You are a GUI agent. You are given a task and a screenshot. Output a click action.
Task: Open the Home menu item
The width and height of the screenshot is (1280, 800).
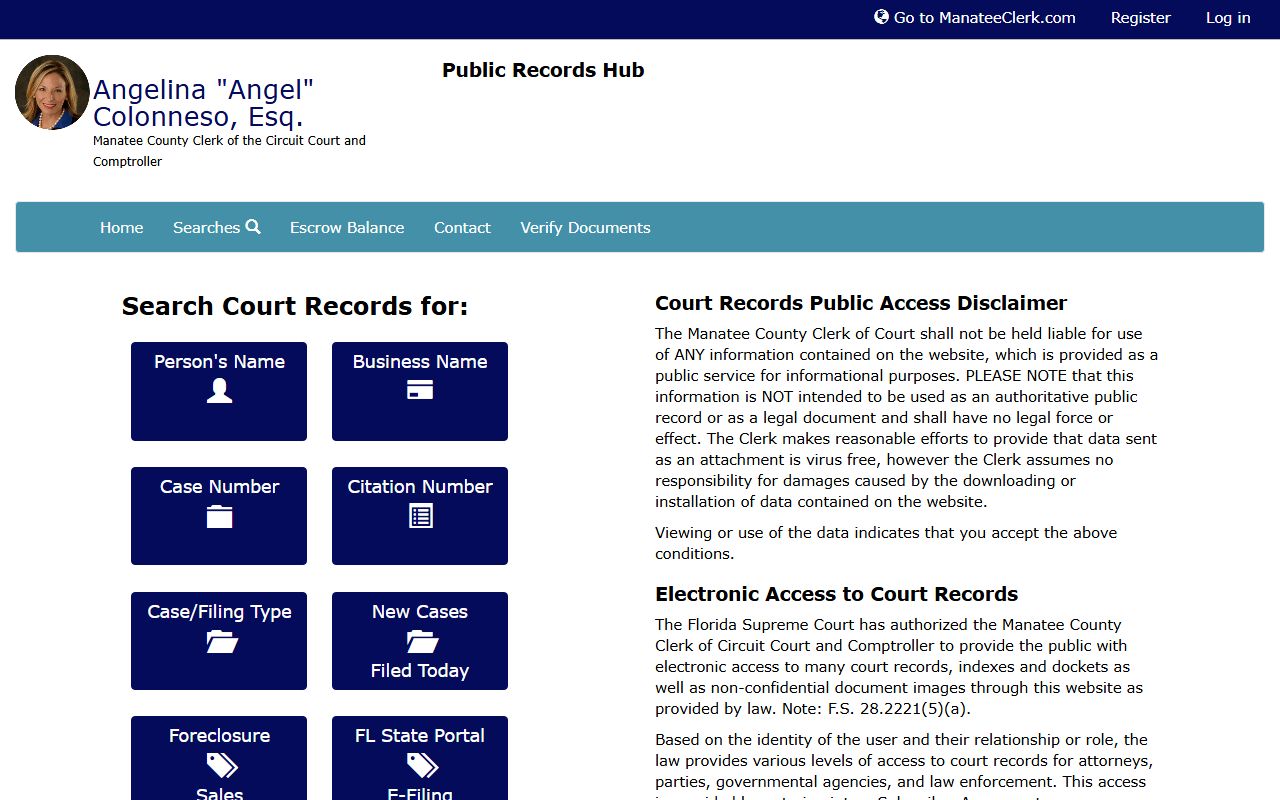[122, 228]
